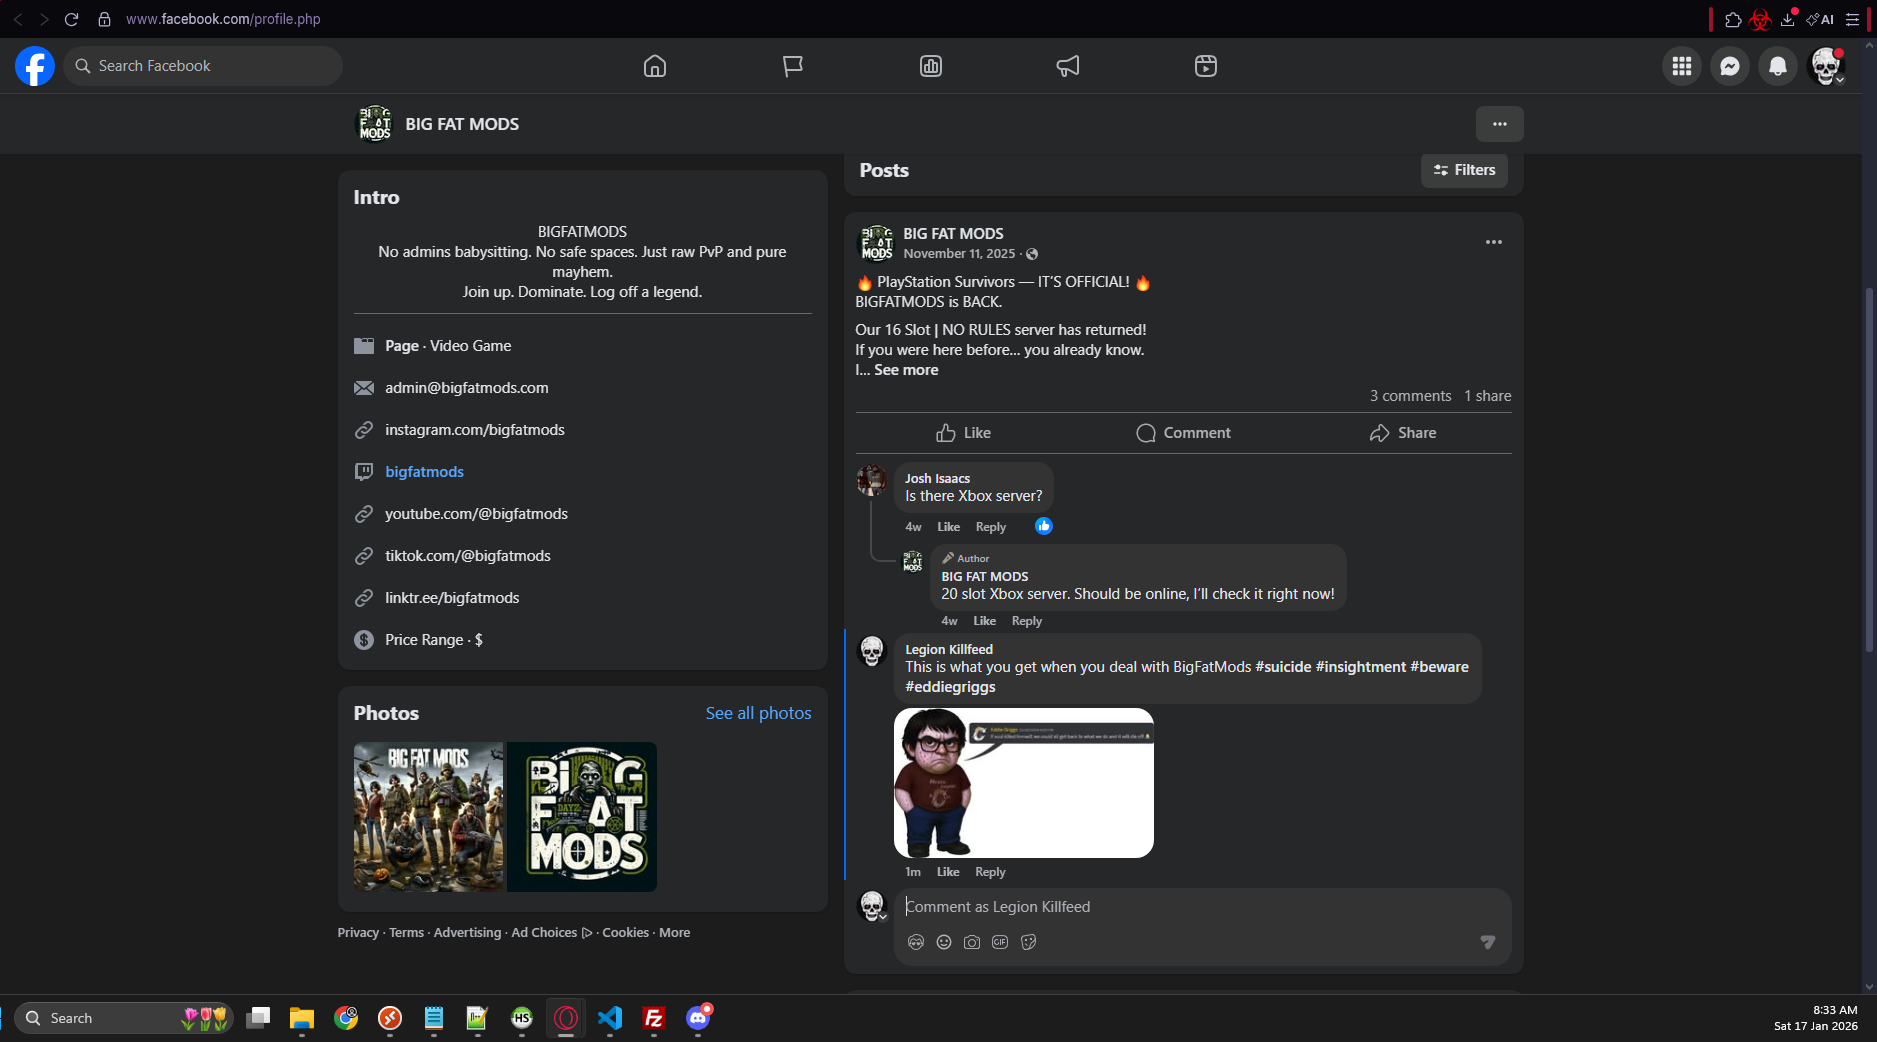Viewport: 1877px width, 1042px height.
Task: Open the Professional dashboard chart icon
Action: [931, 66]
